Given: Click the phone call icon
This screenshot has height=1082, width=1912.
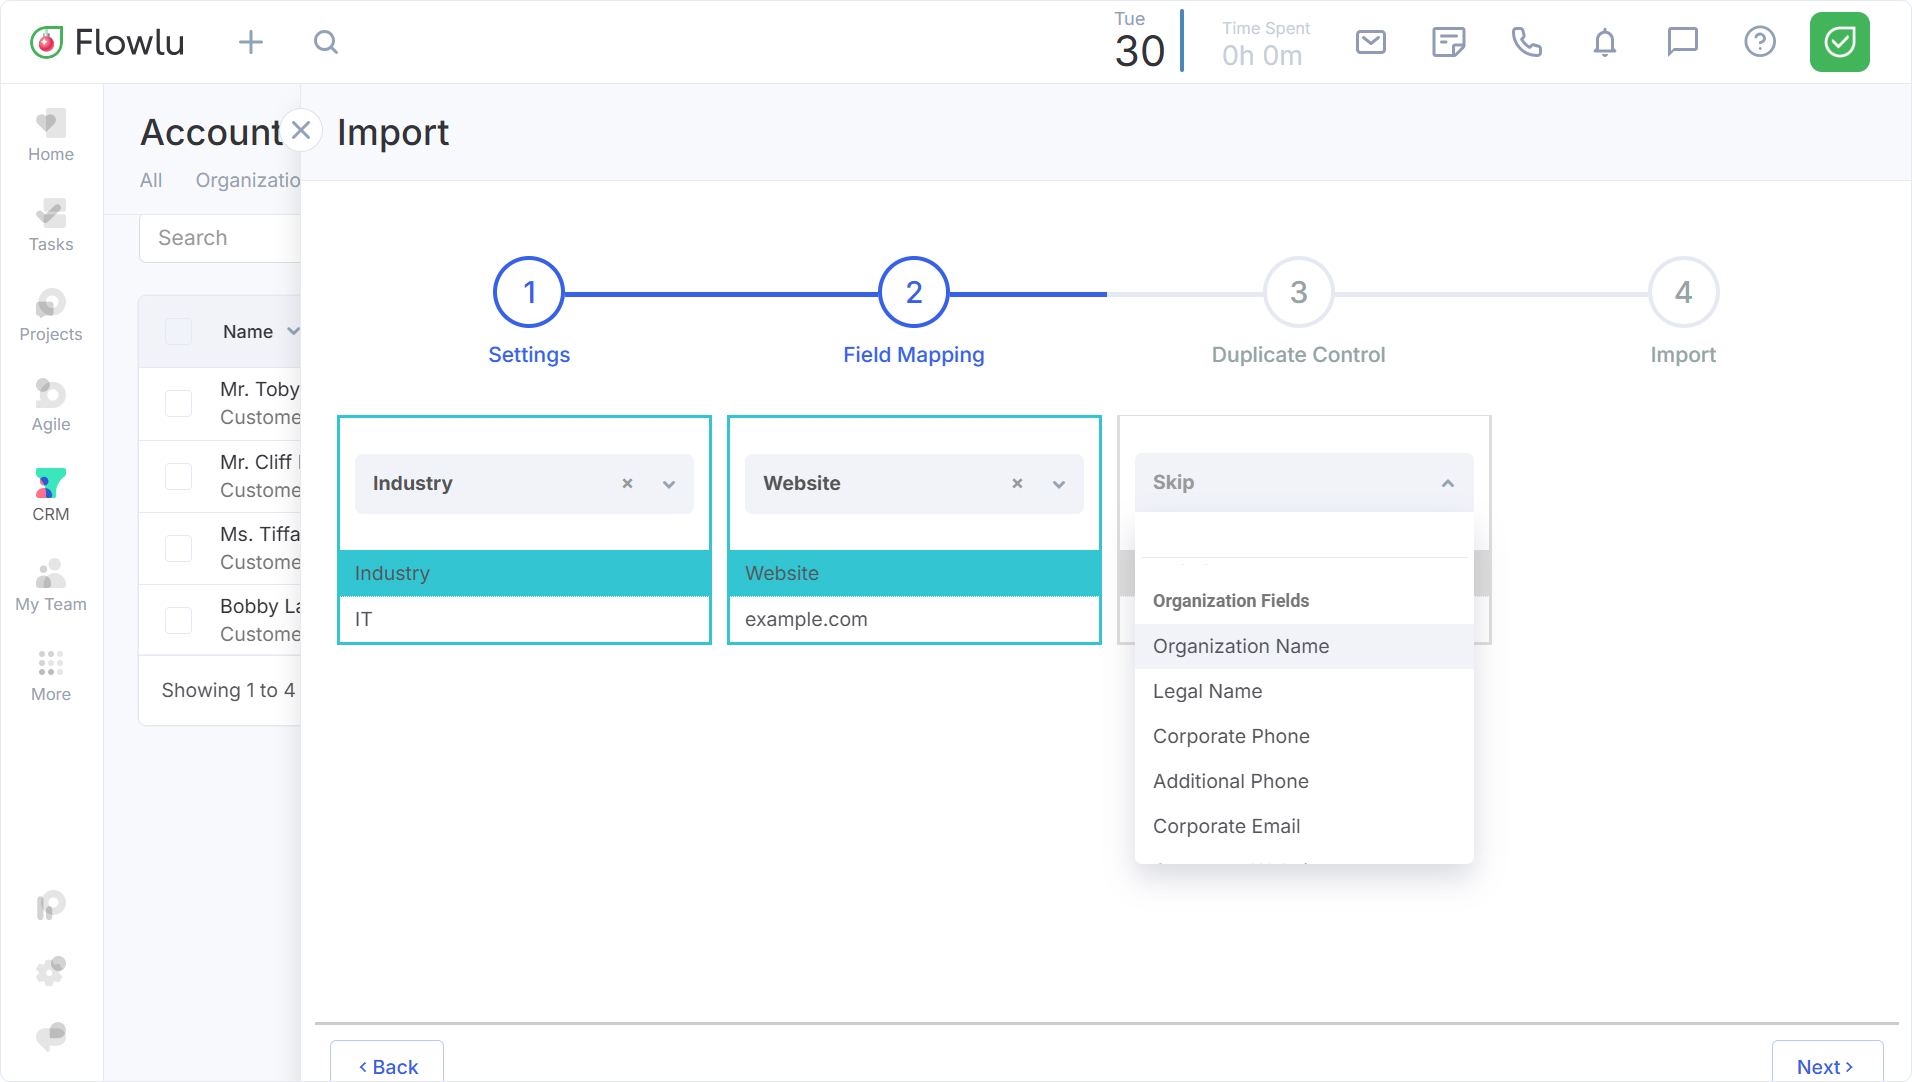Looking at the screenshot, I should point(1526,42).
